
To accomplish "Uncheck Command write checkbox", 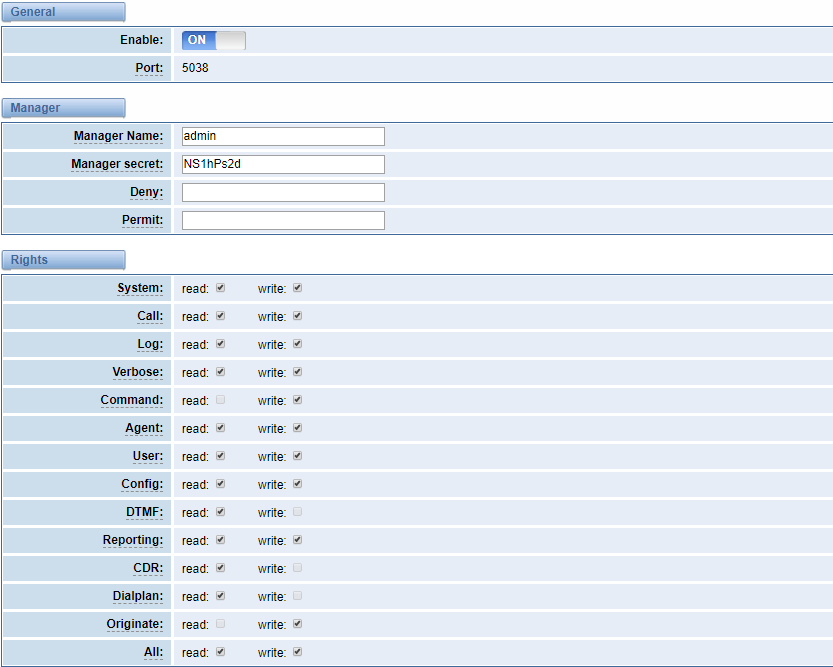I will click(x=298, y=400).
